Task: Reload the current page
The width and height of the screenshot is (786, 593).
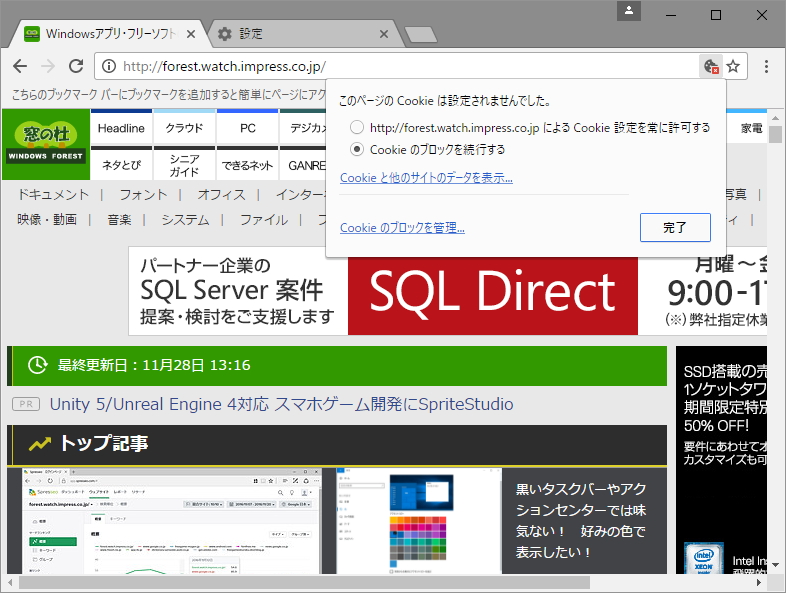Action: point(76,66)
